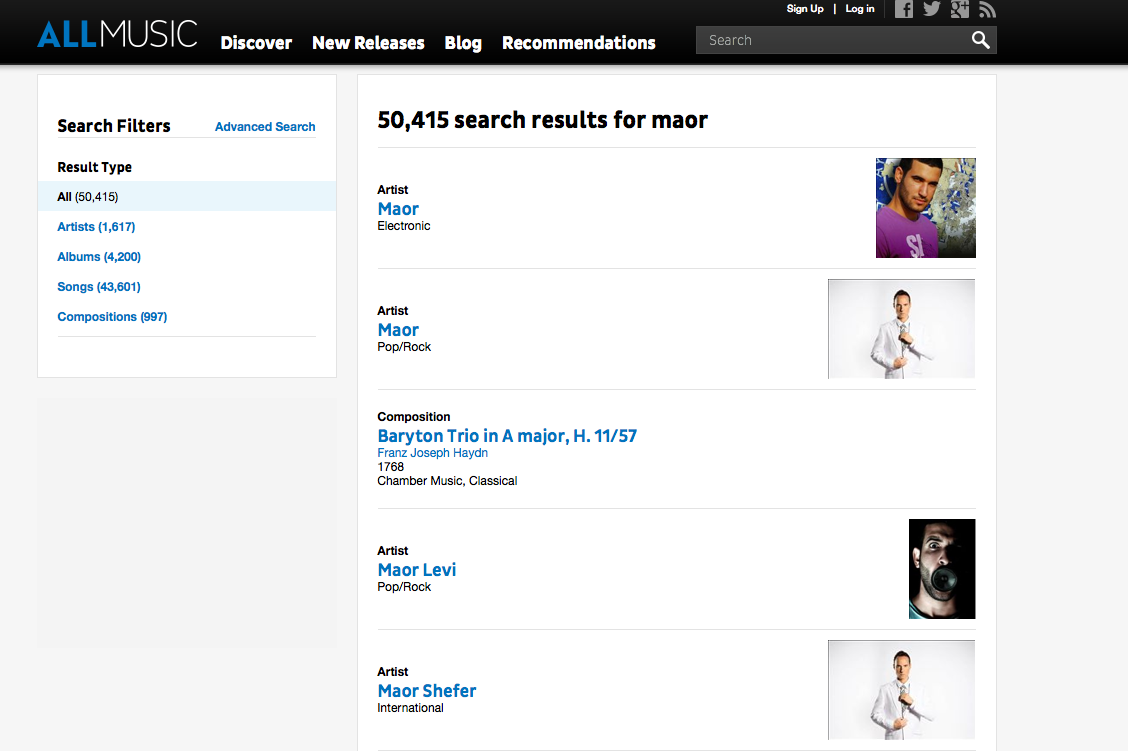
Task: Click in the Search text field
Action: coord(830,40)
